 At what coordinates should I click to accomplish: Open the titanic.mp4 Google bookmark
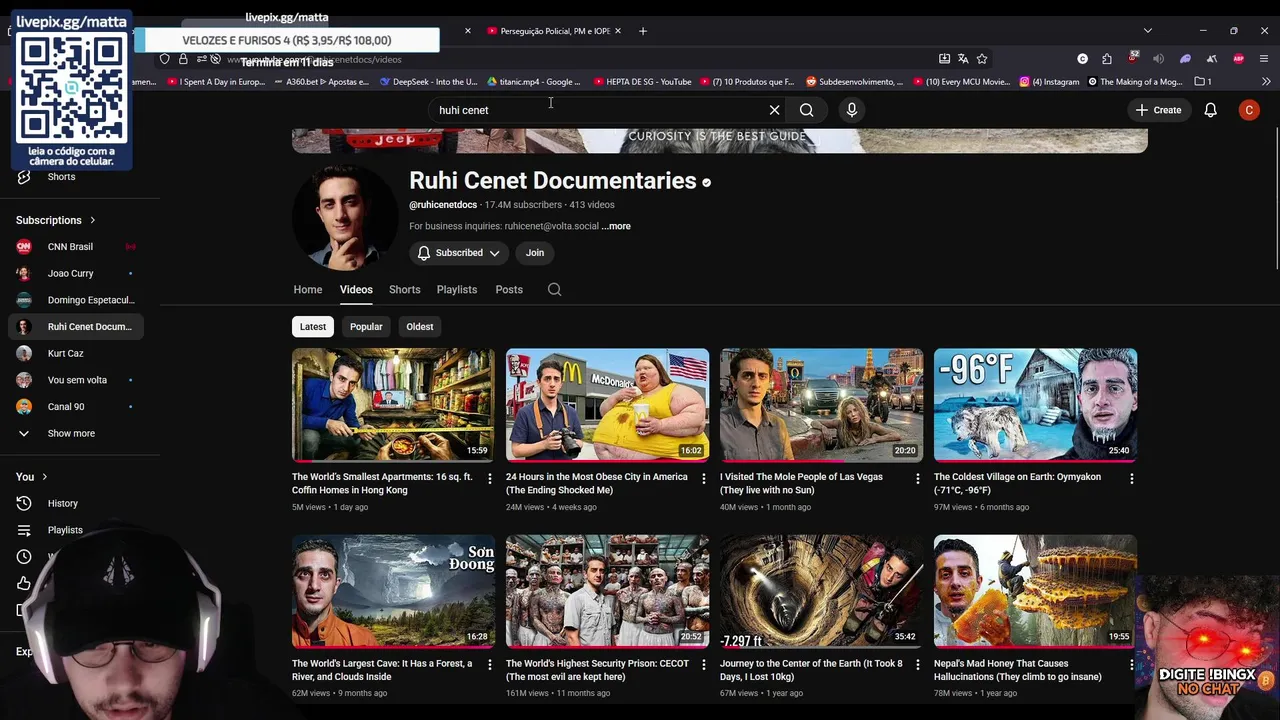pos(534,82)
